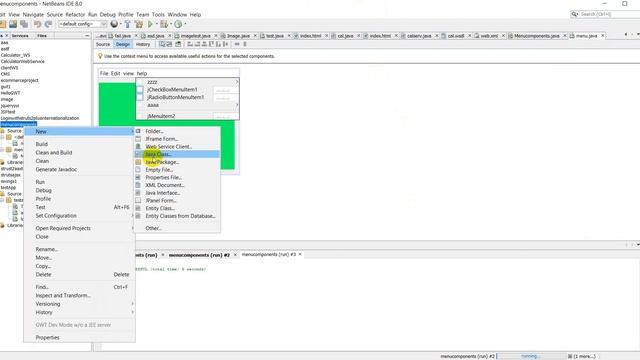640x360 pixels.
Task: Select the jRadioButtonMenuItem1 radio button
Action: [140, 97]
